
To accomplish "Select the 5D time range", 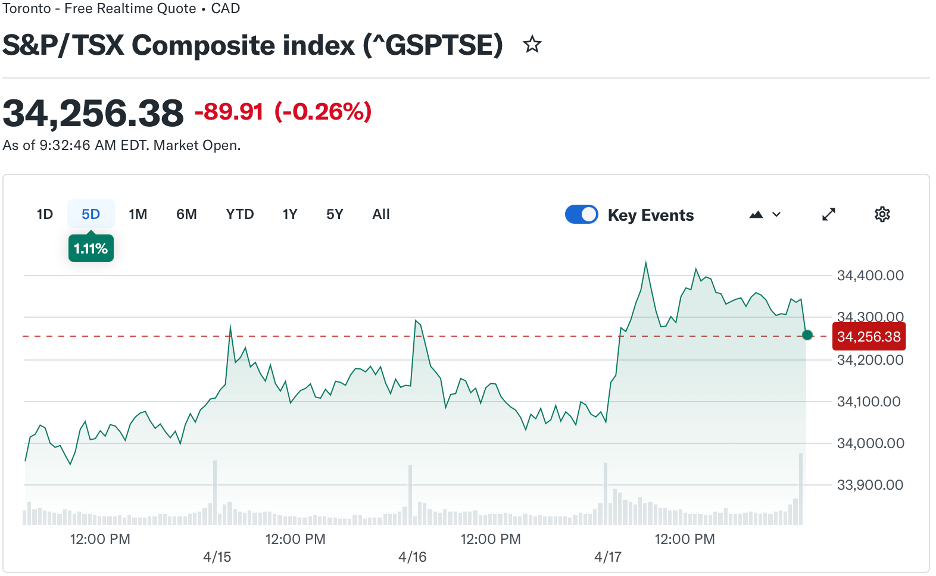I will click(x=91, y=214).
